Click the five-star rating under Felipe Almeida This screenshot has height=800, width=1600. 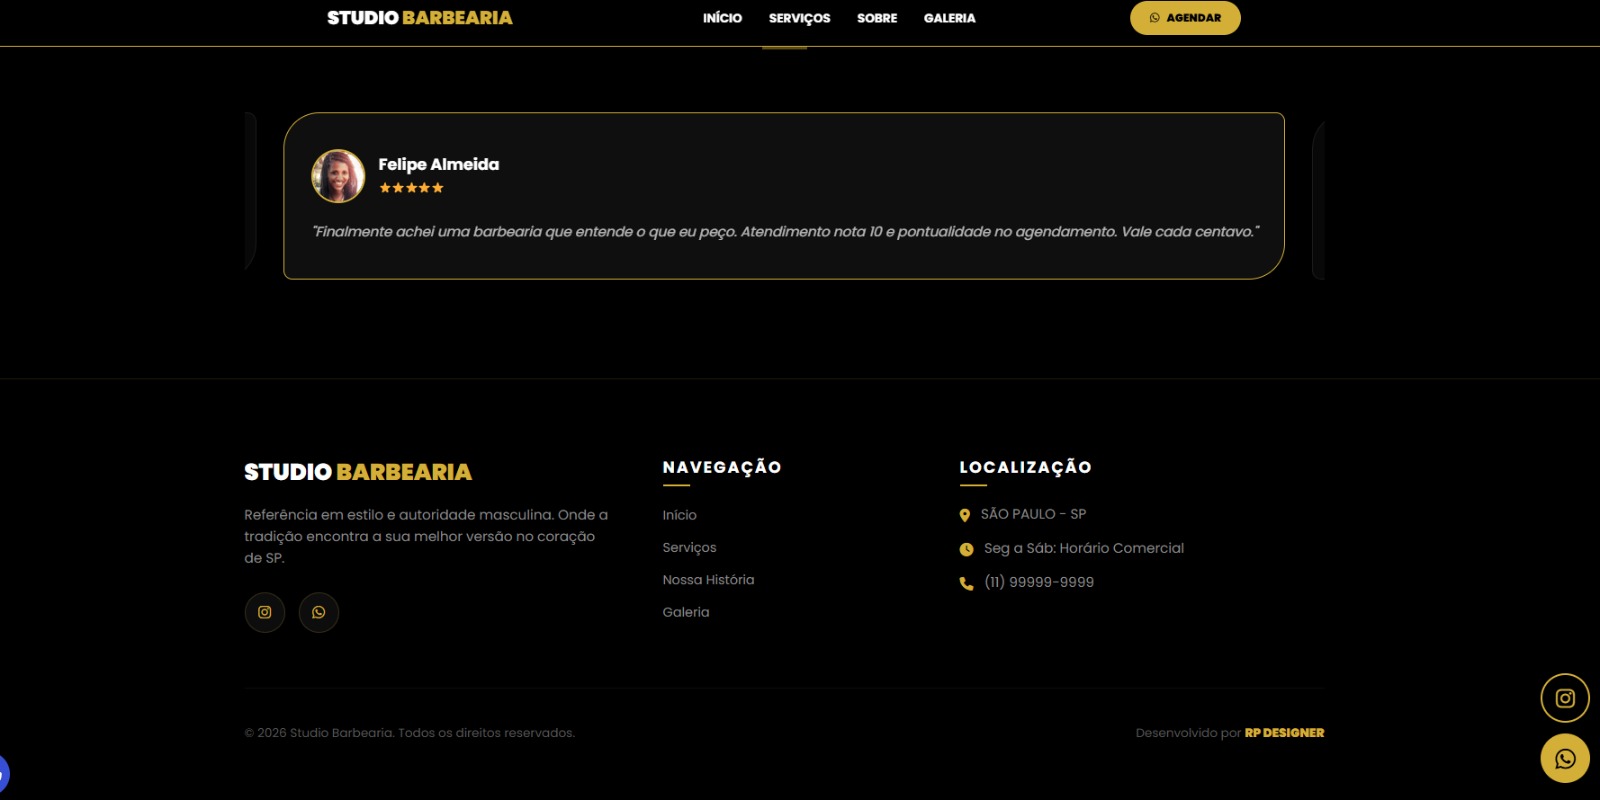pos(411,188)
